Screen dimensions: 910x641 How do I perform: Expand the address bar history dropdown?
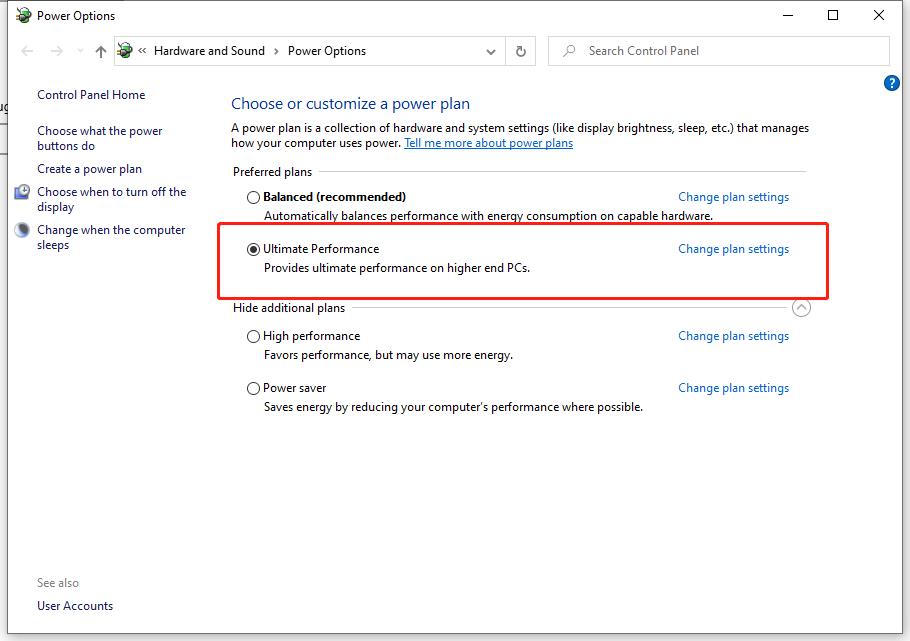coord(491,51)
